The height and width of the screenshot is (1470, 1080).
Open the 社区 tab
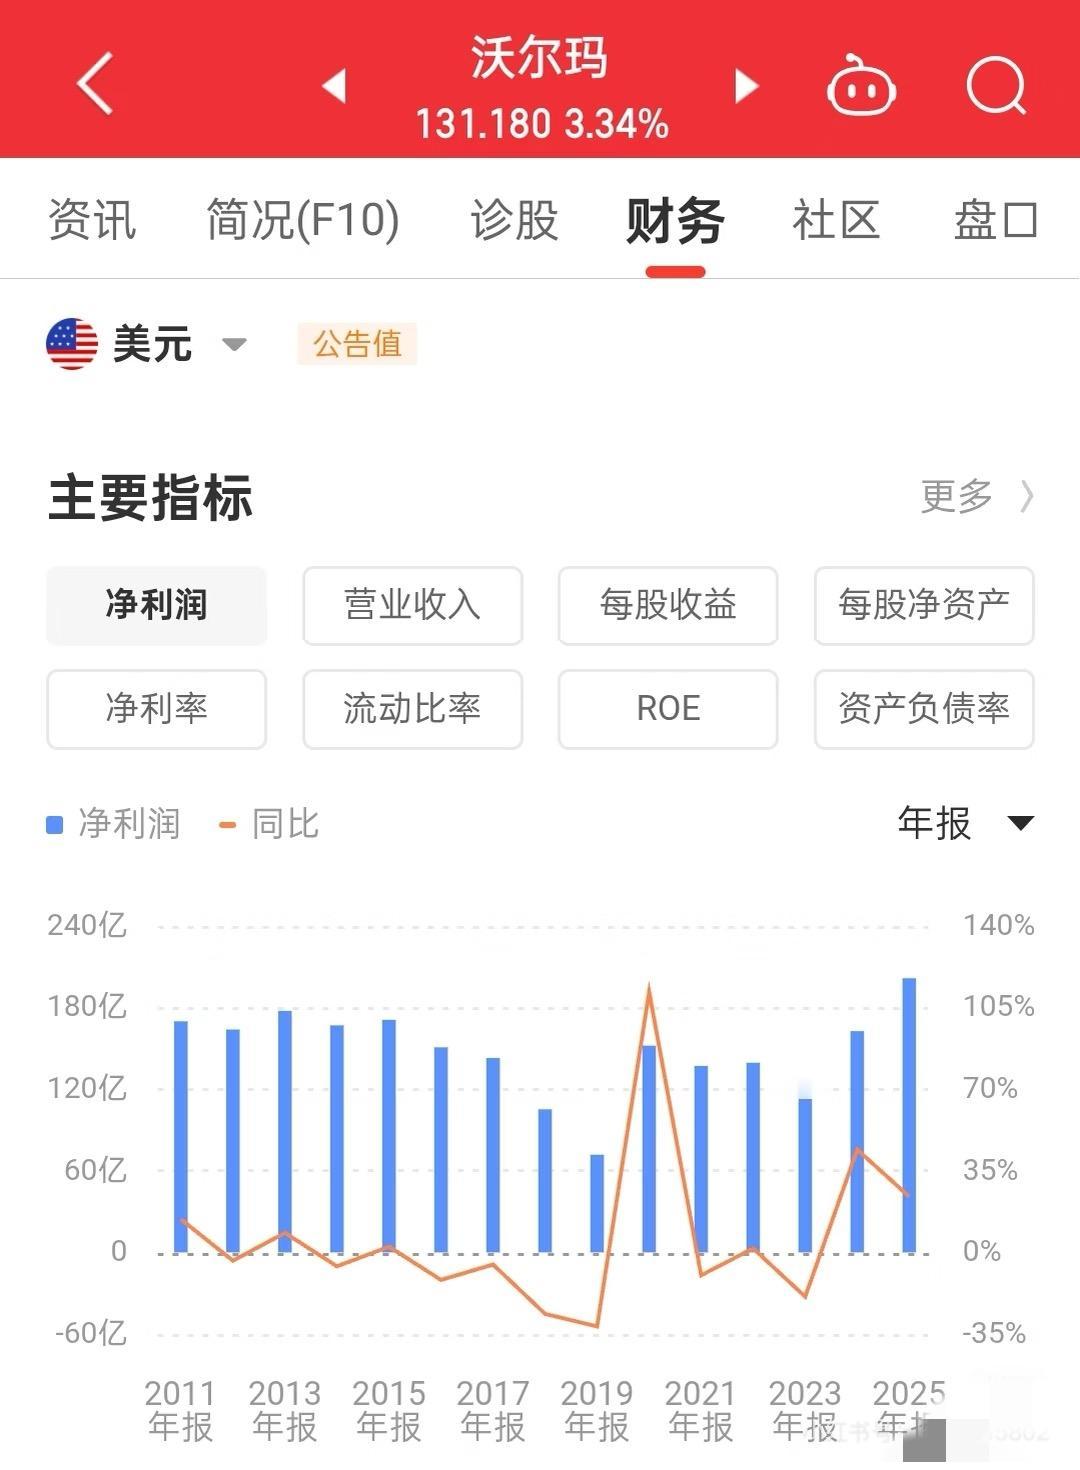(x=836, y=220)
